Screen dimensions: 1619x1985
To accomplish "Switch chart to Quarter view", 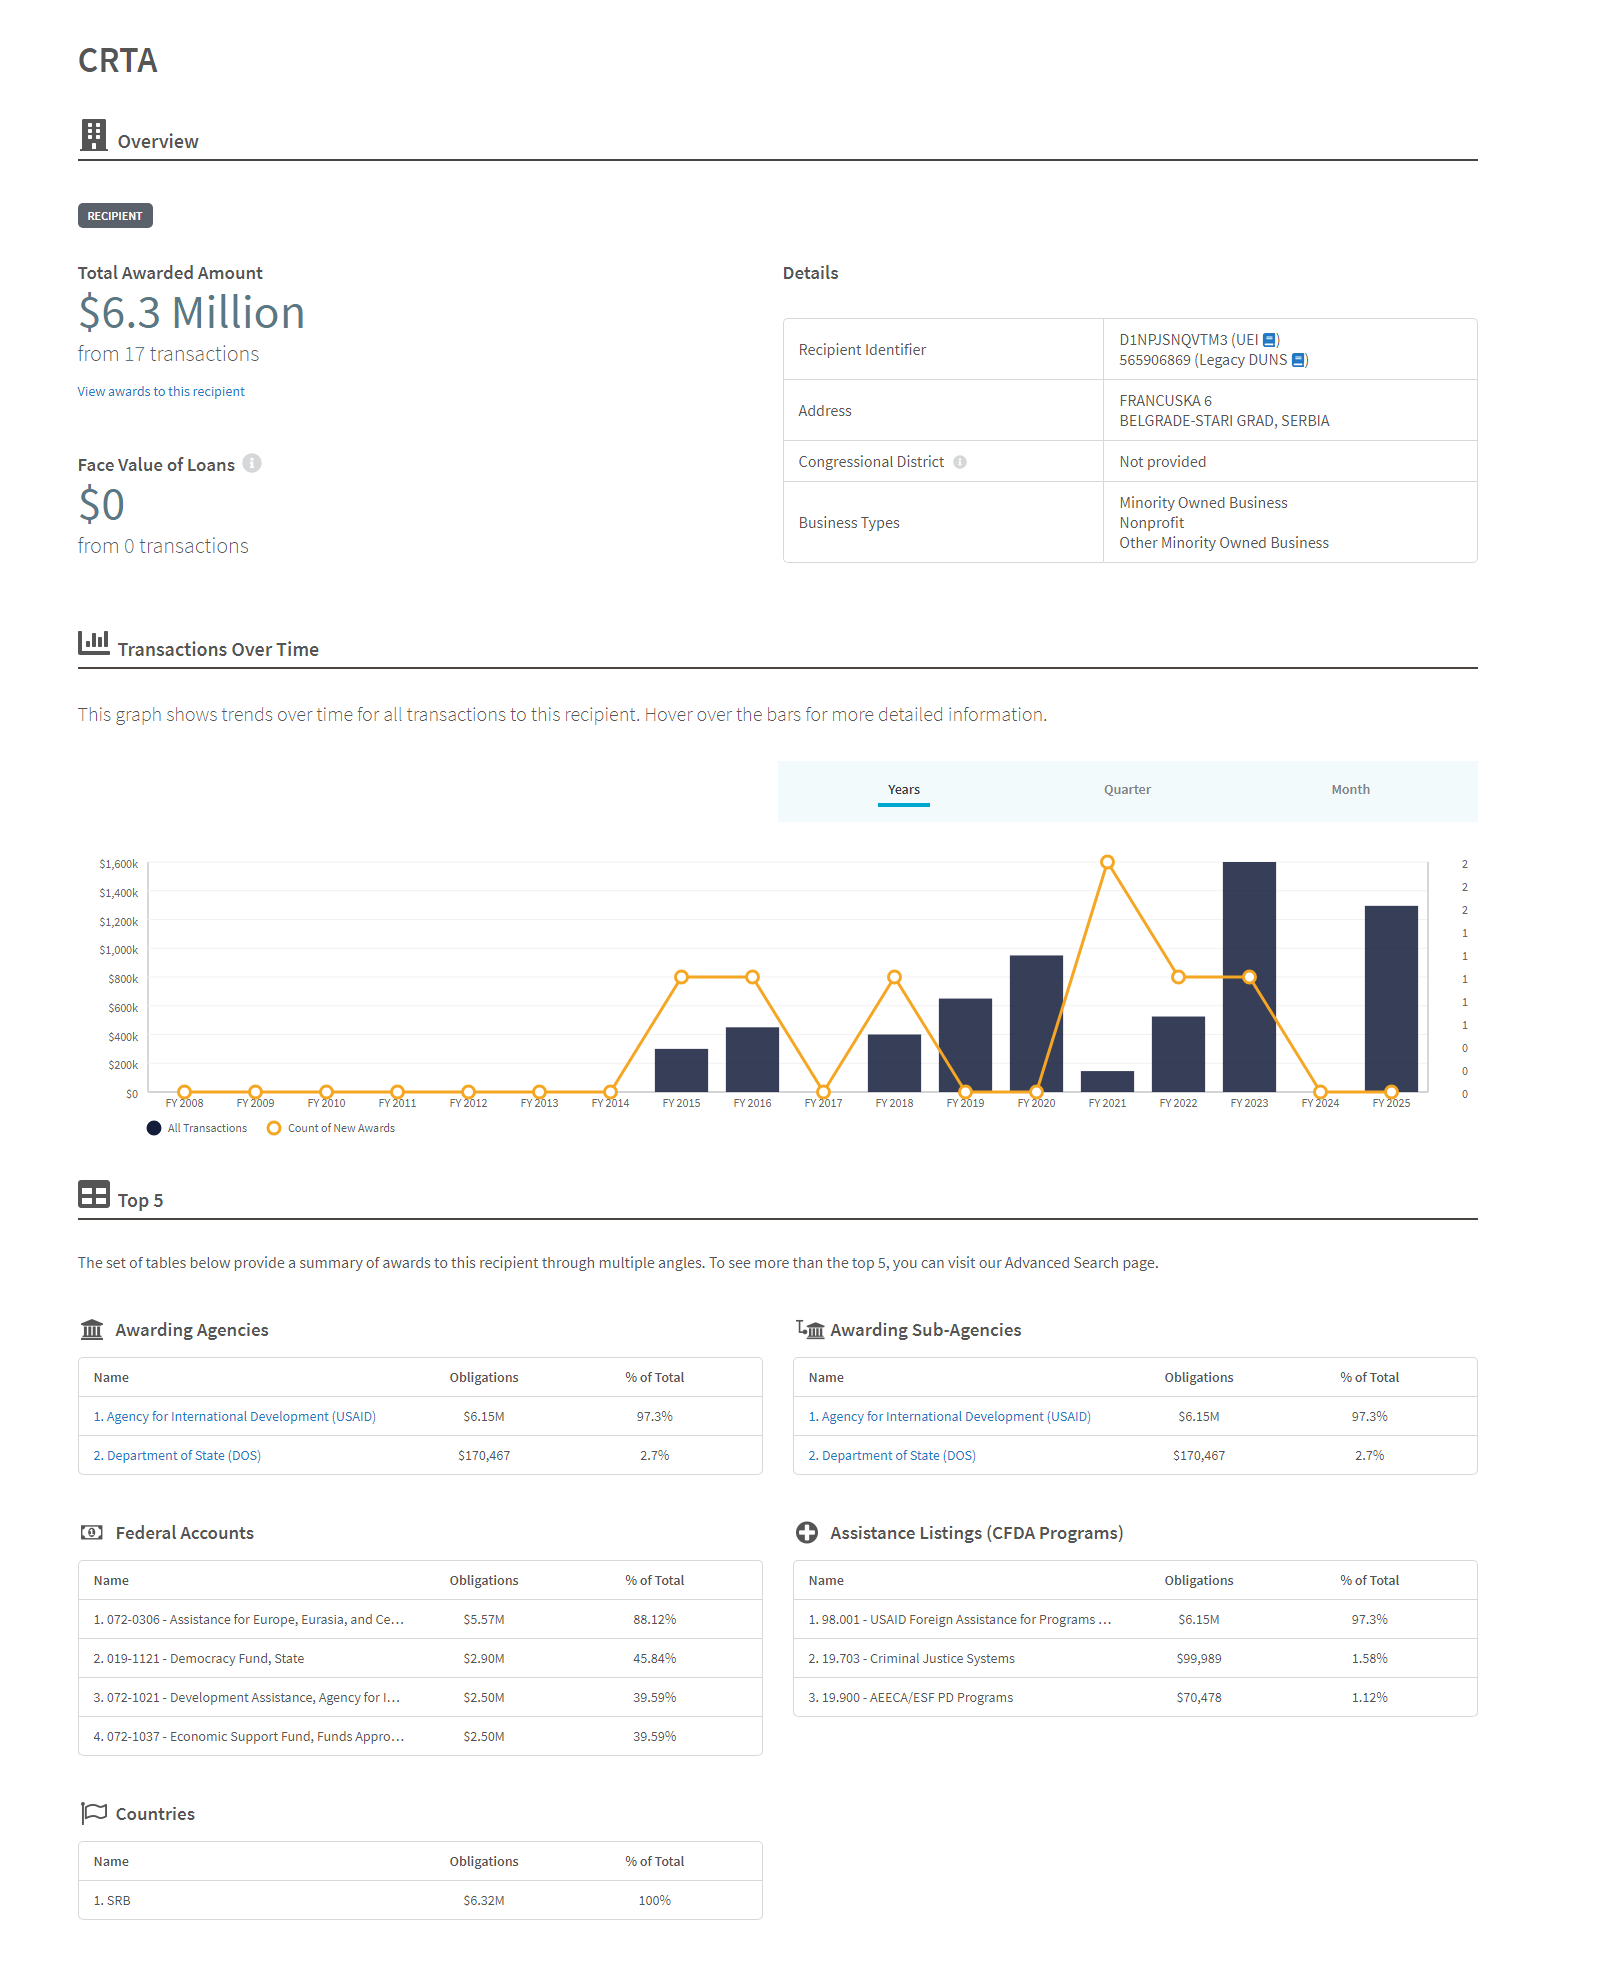I will 1127,790.
